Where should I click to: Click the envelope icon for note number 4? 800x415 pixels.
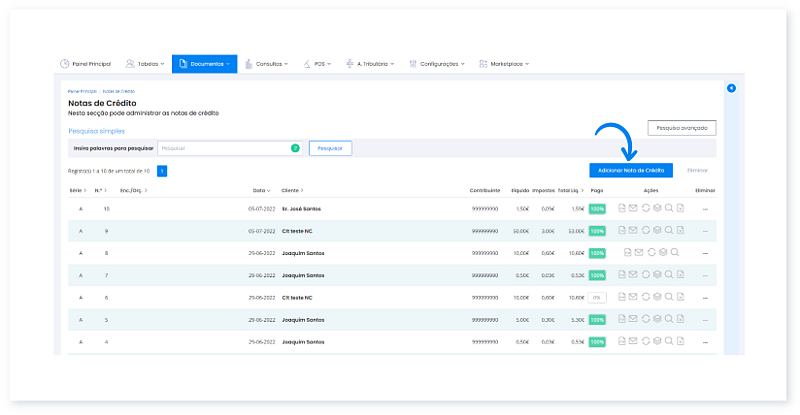point(633,341)
